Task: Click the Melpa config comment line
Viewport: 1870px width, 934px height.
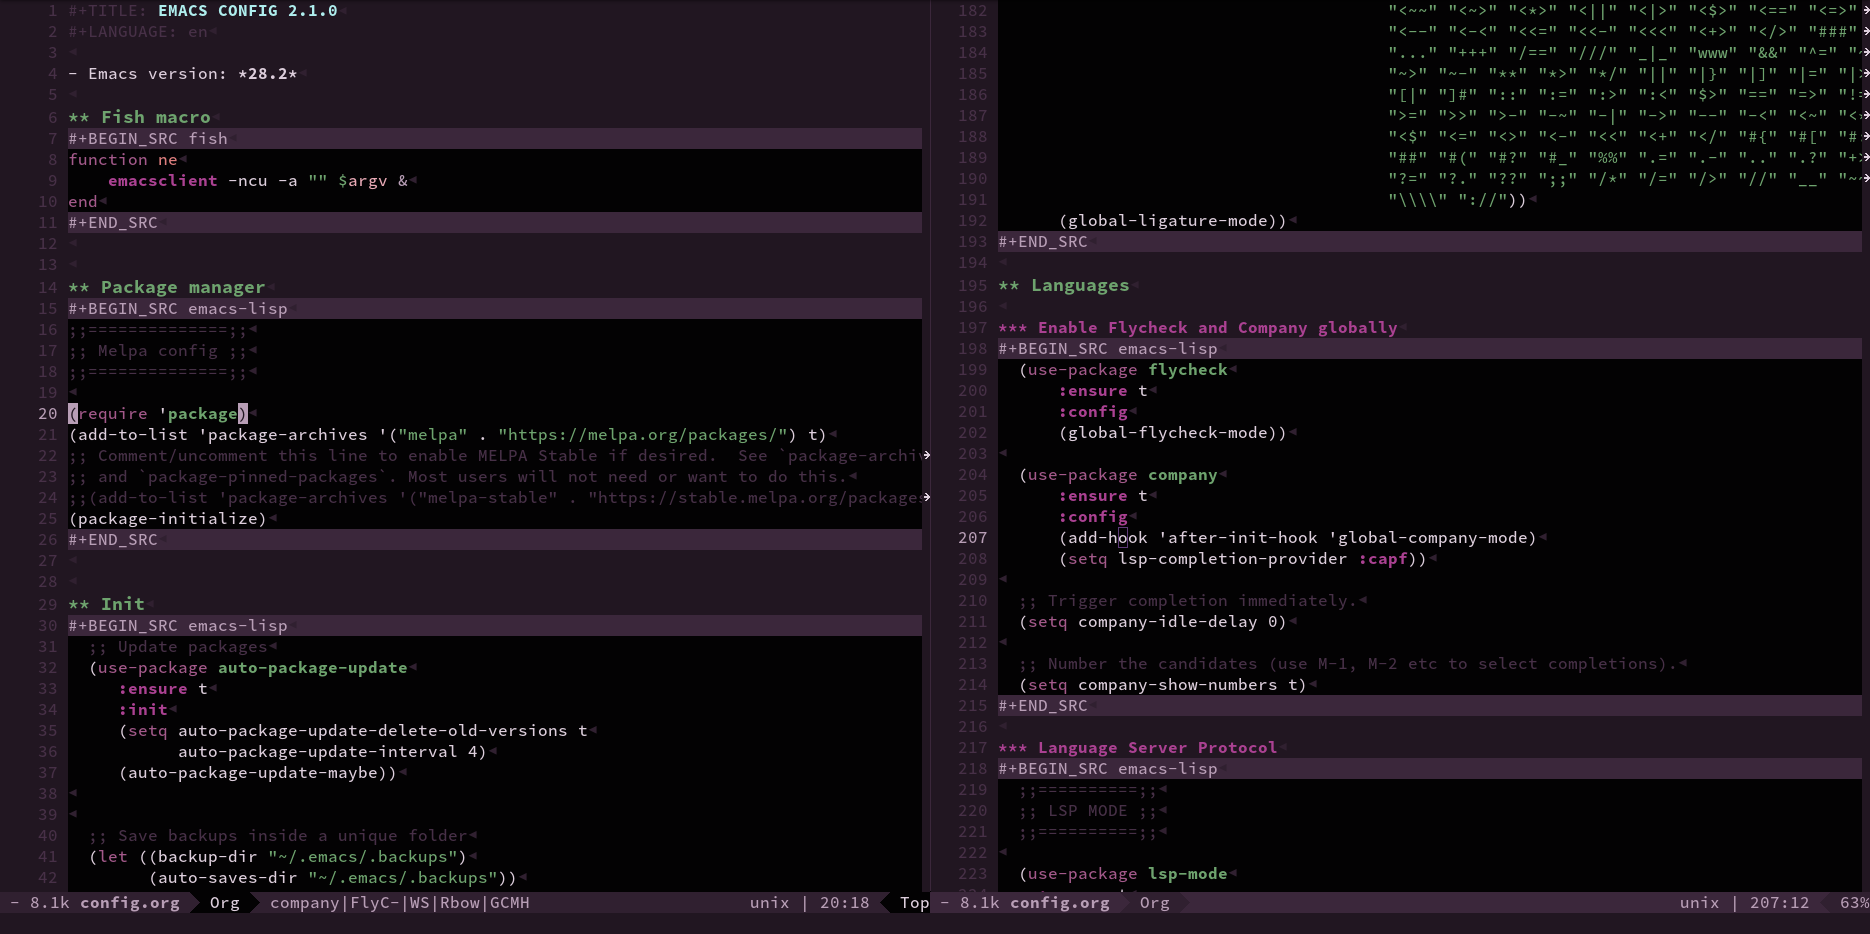Action: click(158, 350)
